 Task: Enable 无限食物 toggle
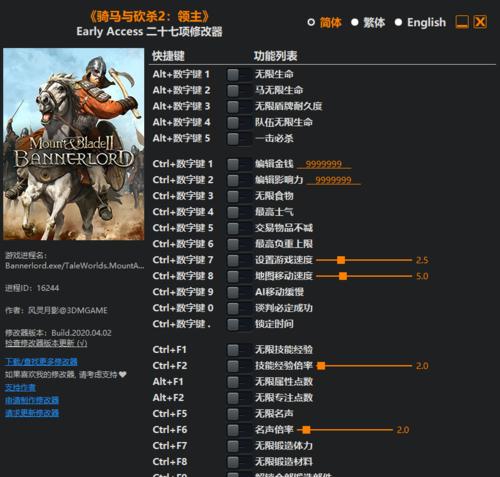(x=239, y=196)
